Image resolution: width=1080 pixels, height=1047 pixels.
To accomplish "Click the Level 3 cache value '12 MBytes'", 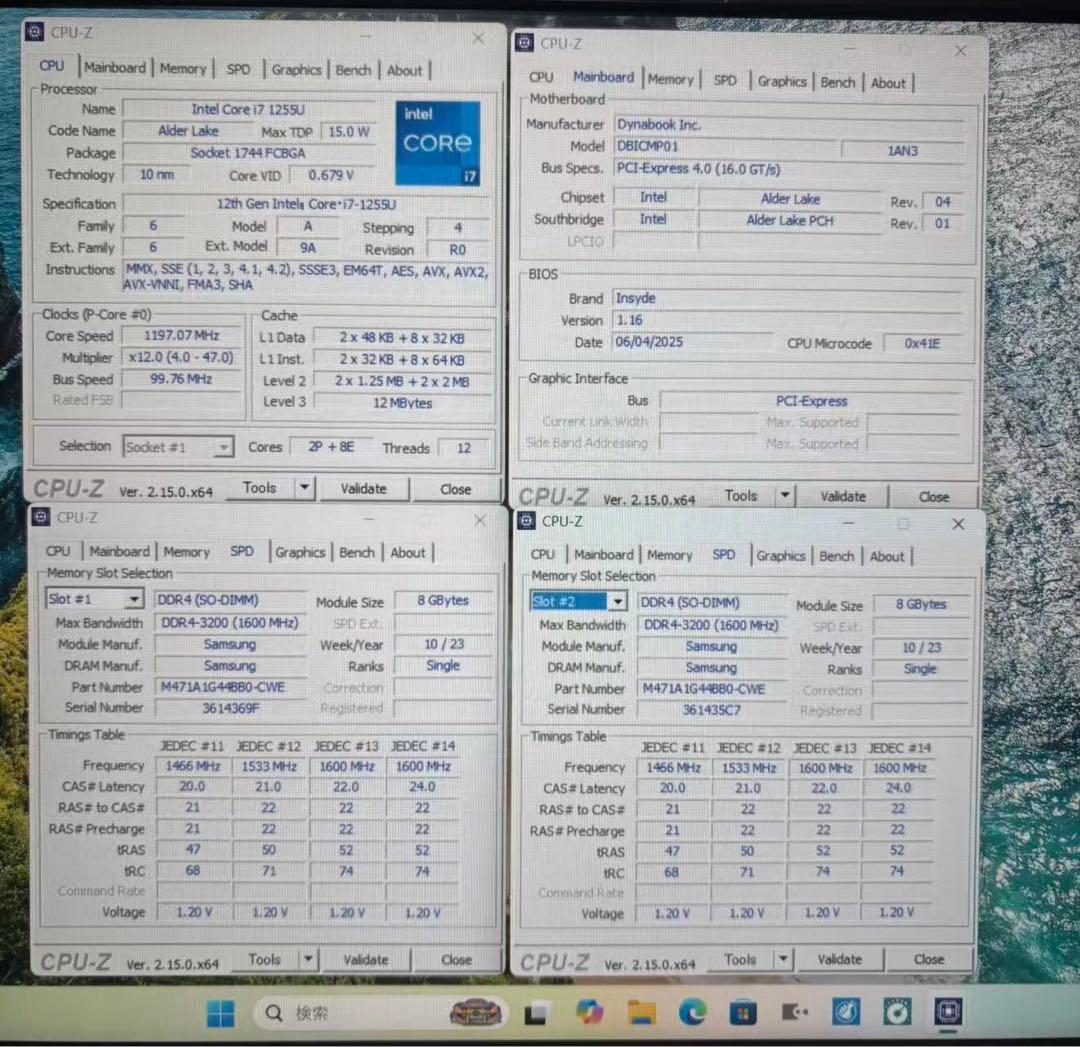I will pyautogui.click(x=402, y=403).
